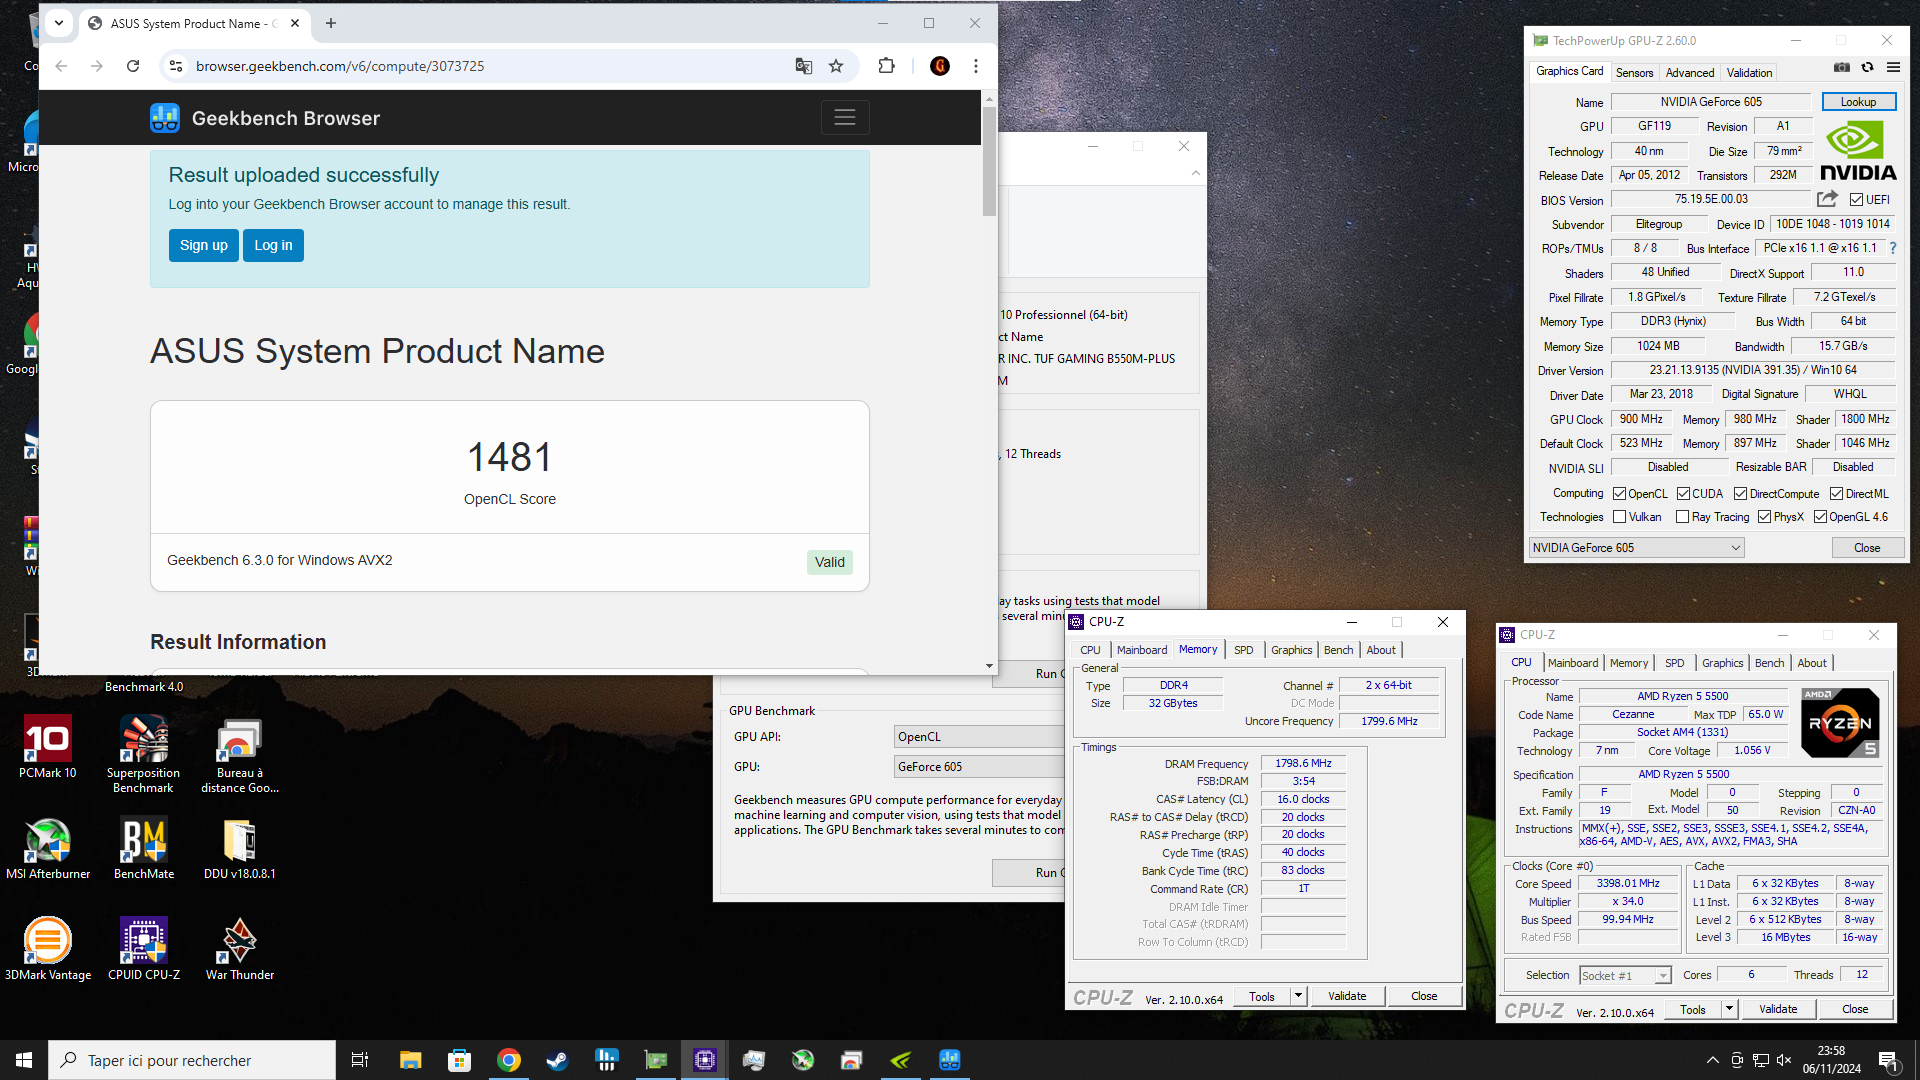Open the War Thunder desktop icon

coord(239,949)
